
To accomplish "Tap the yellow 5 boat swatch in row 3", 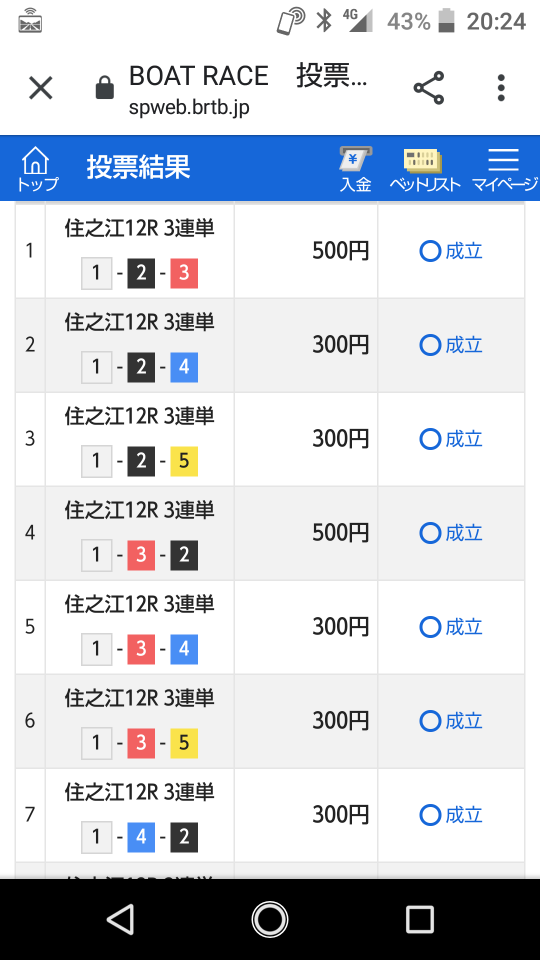I will (184, 461).
